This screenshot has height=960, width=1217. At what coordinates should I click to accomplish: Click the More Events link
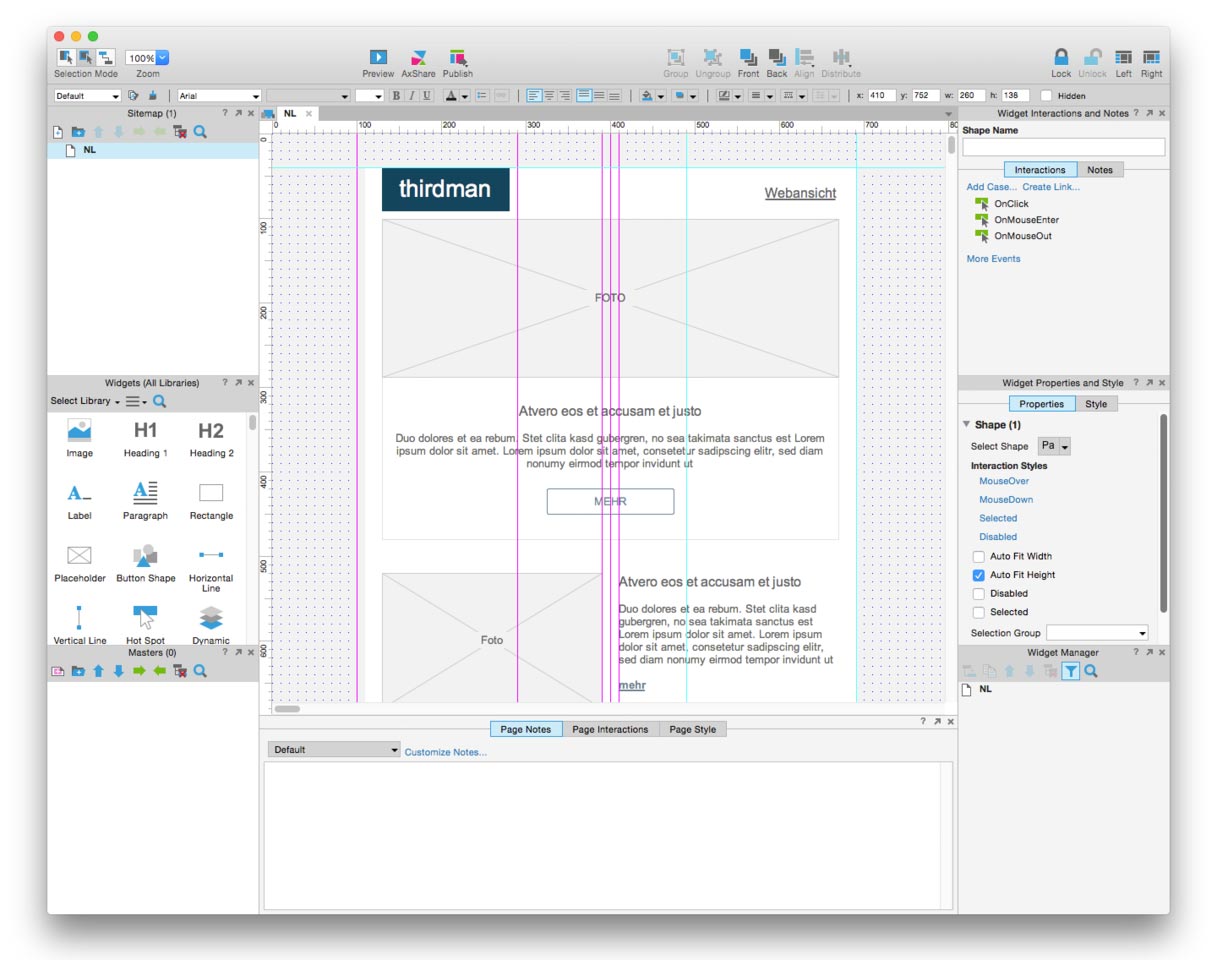click(x=993, y=259)
